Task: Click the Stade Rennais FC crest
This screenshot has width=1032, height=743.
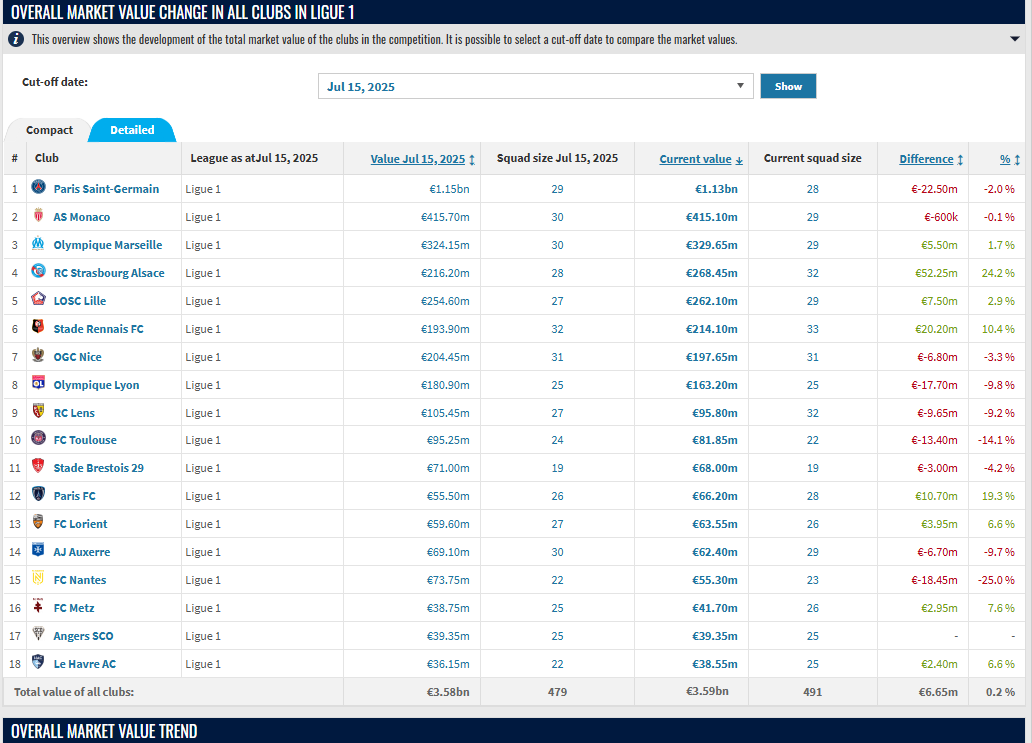Action: (39, 327)
